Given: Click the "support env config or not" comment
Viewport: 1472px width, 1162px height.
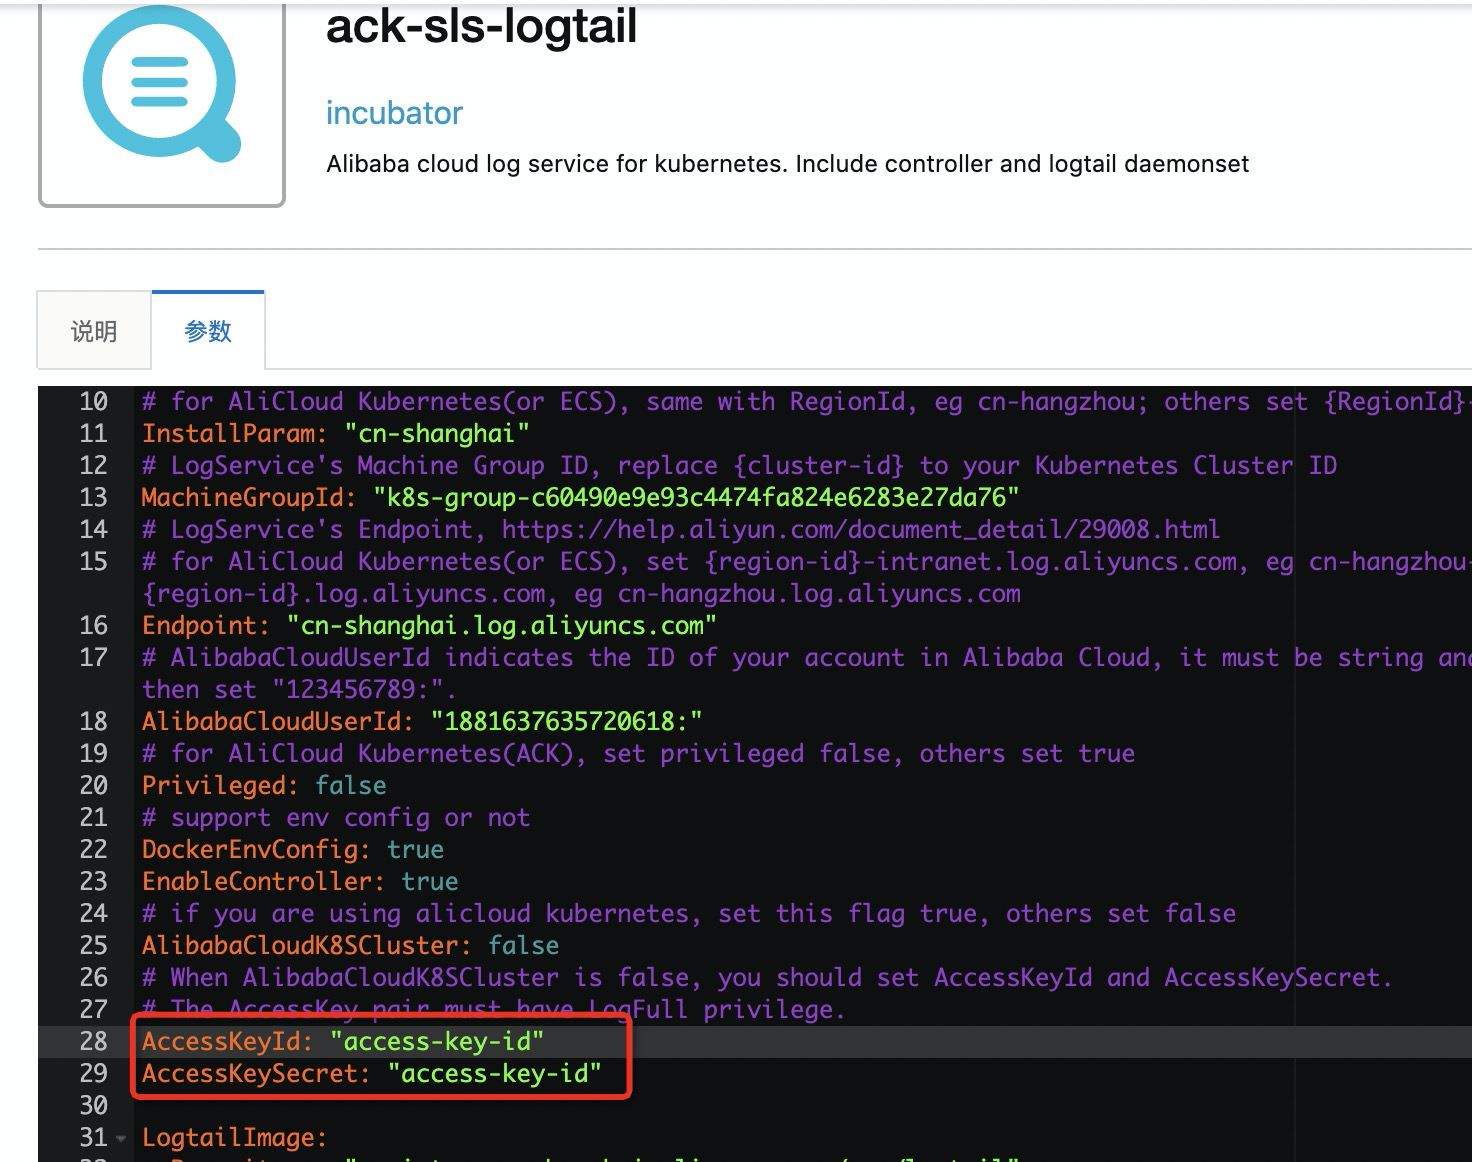Looking at the screenshot, I should 336,817.
